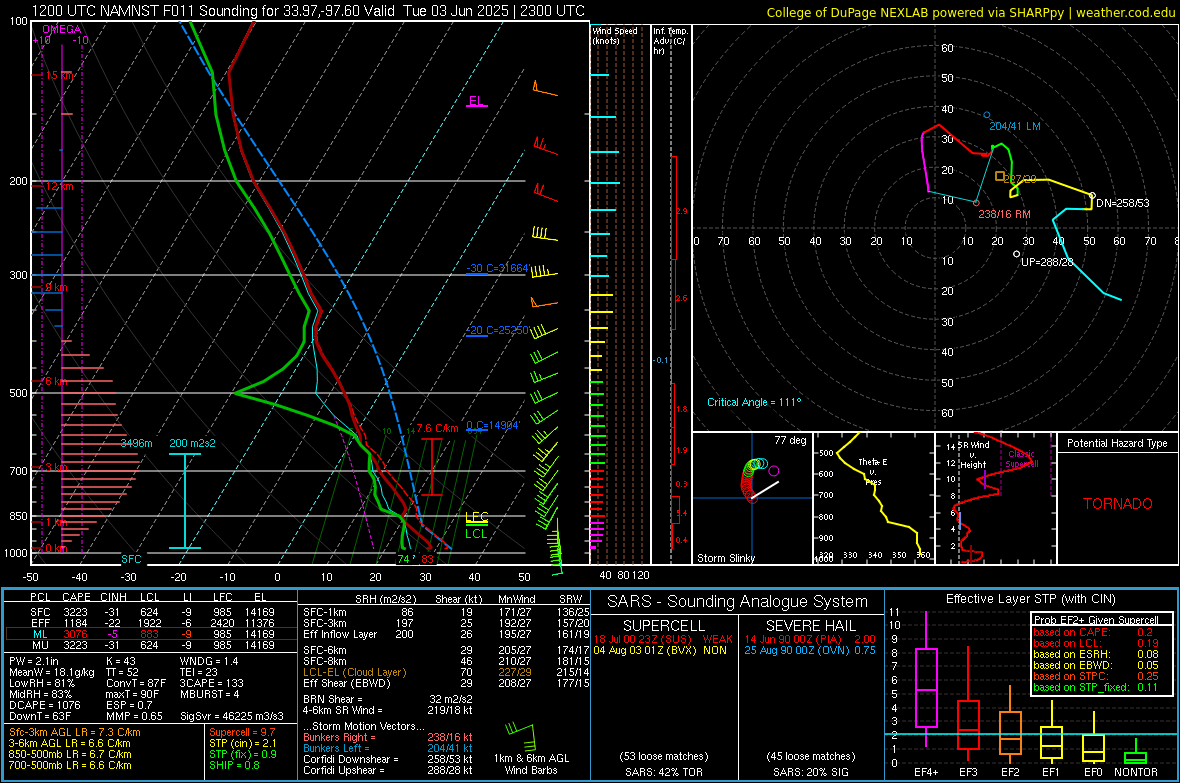Click the 1km & 6km AGL wind barbs icon

(x=522, y=736)
